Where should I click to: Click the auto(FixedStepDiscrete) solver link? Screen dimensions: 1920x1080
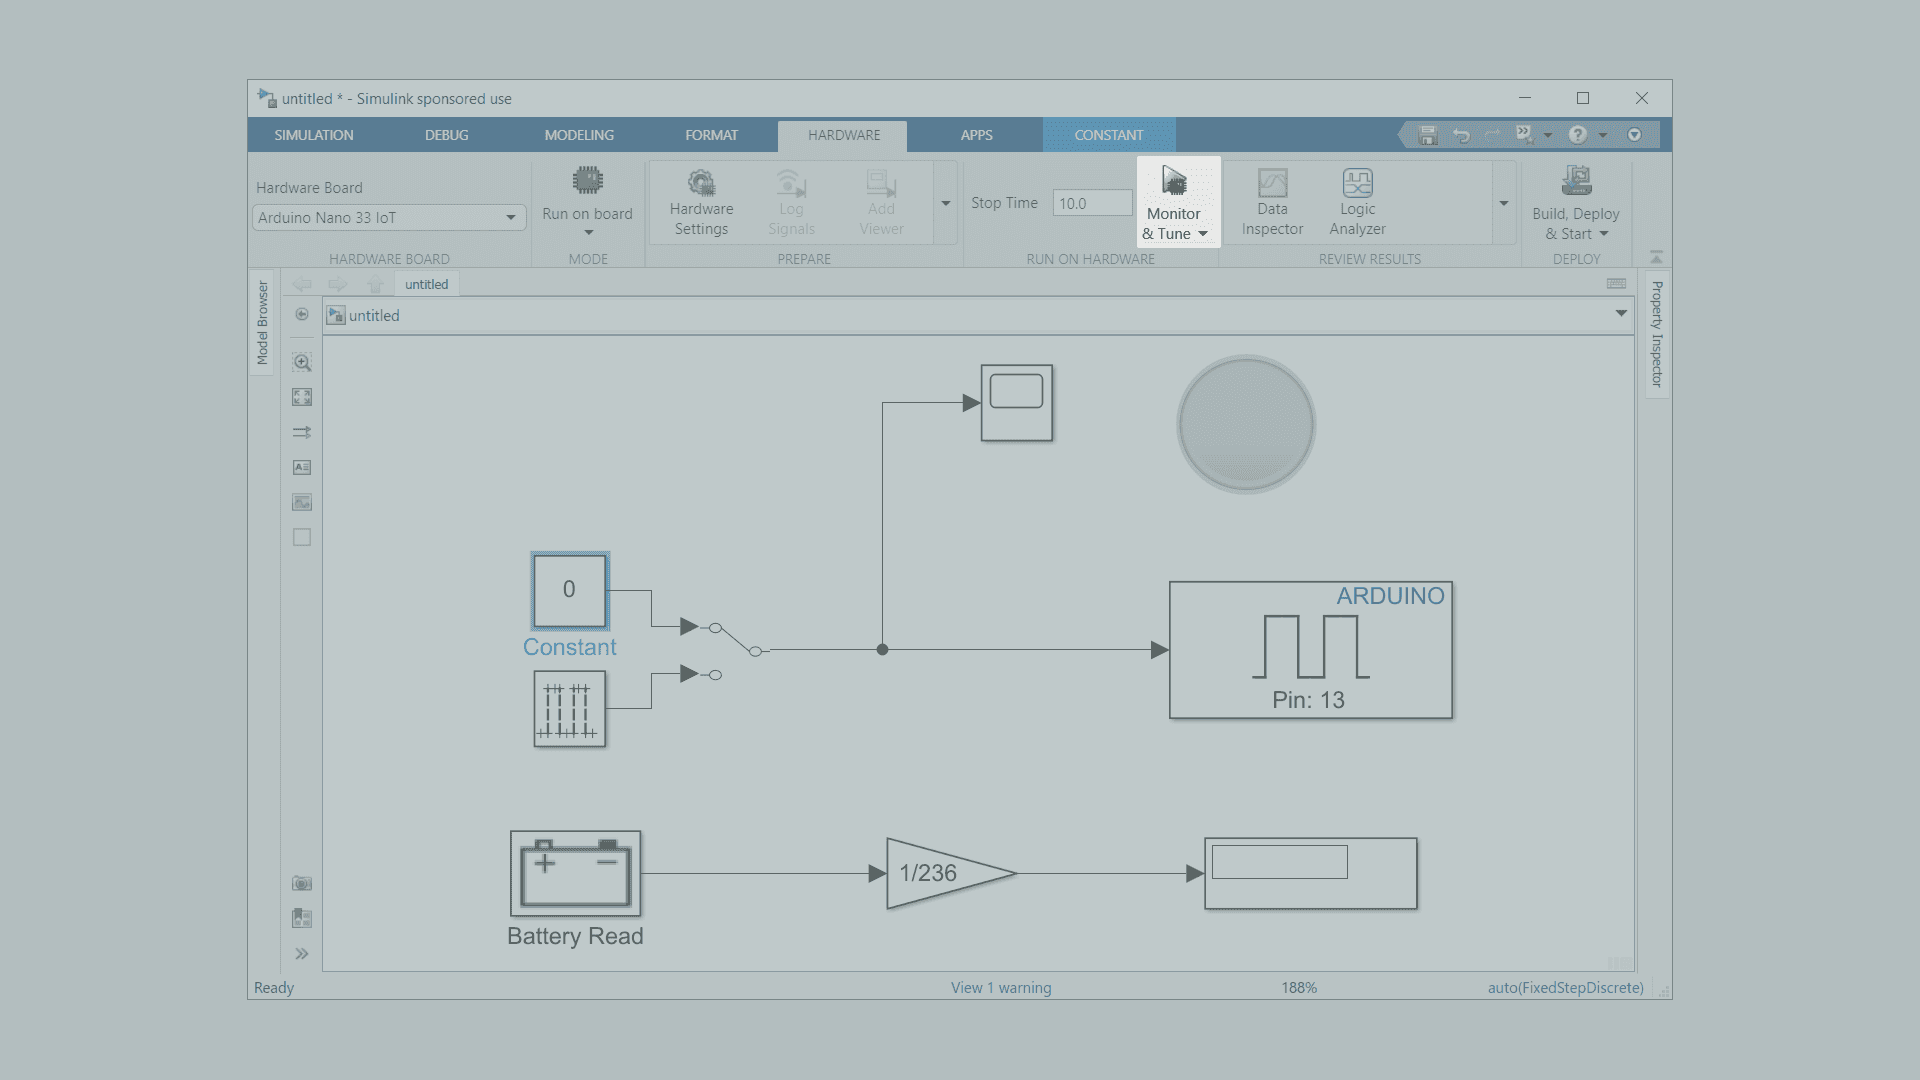(x=1565, y=987)
